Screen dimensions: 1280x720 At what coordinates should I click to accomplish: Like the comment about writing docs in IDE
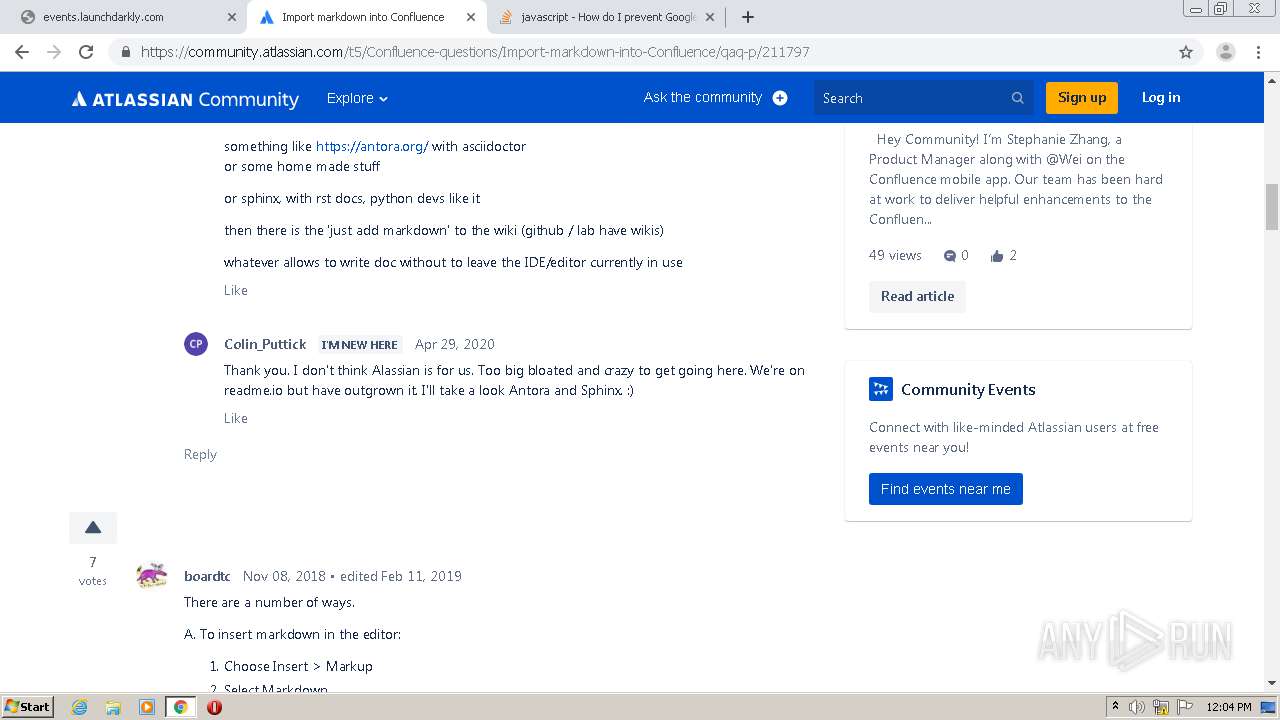pos(235,290)
